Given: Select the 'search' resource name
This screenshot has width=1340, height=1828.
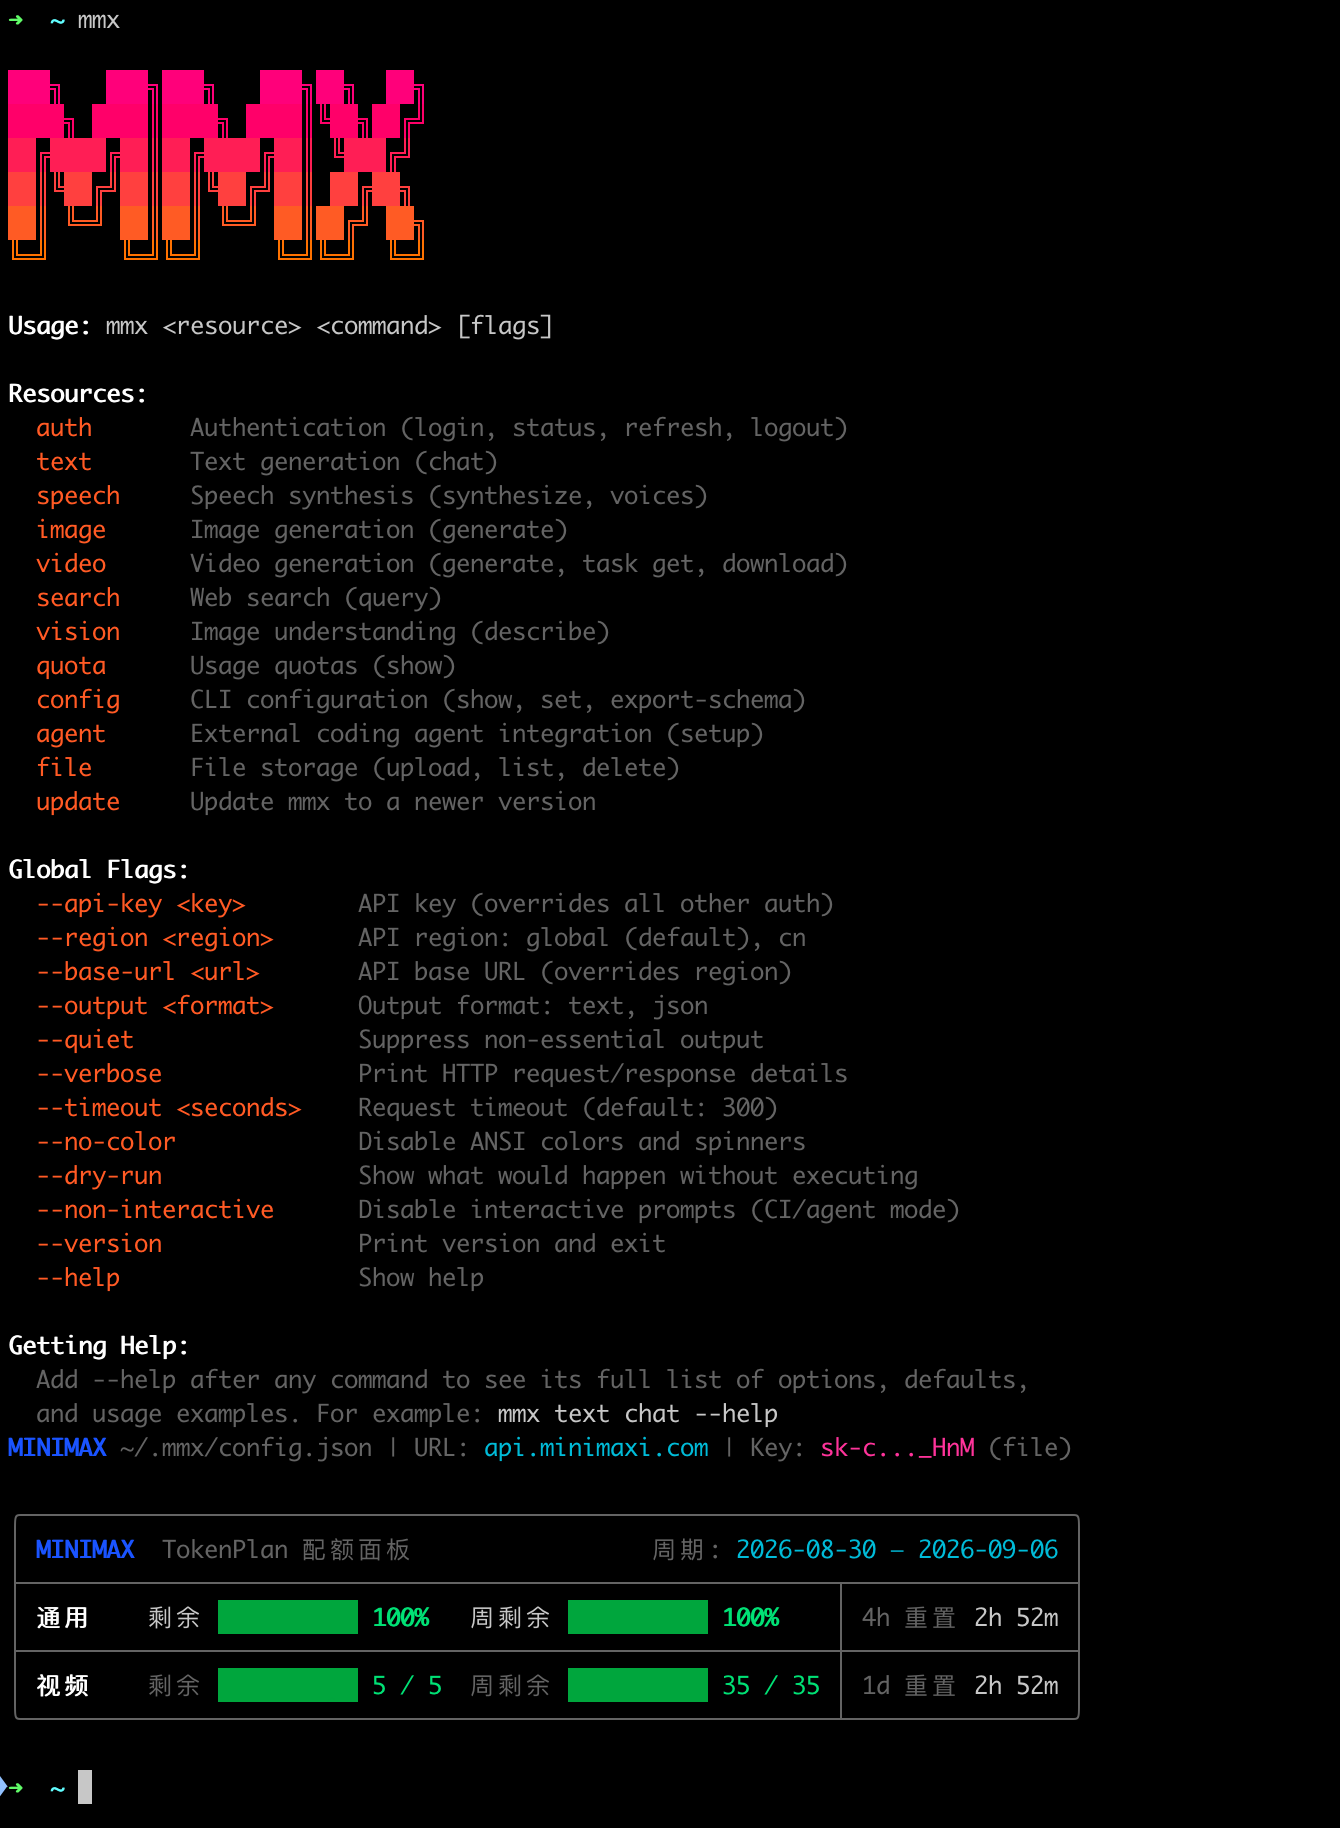Looking at the screenshot, I should pos(78,598).
